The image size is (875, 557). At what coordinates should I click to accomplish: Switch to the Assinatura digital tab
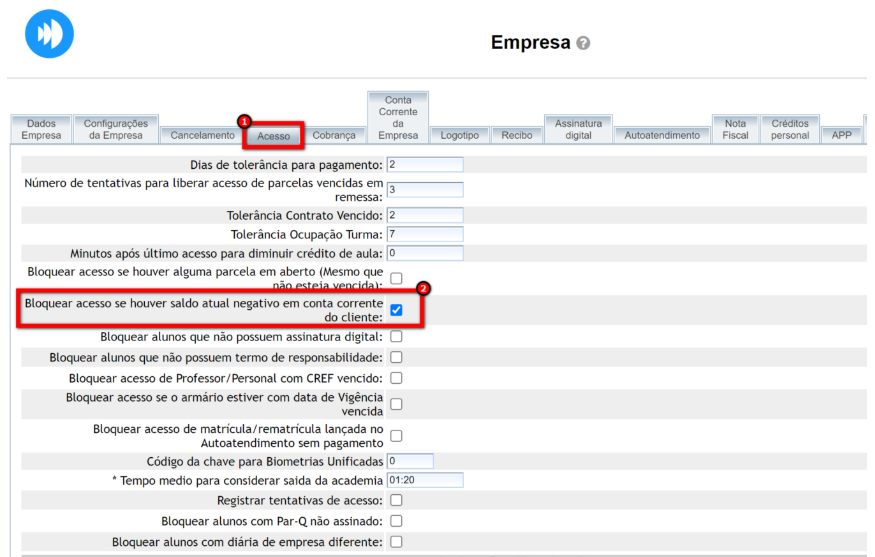click(578, 129)
